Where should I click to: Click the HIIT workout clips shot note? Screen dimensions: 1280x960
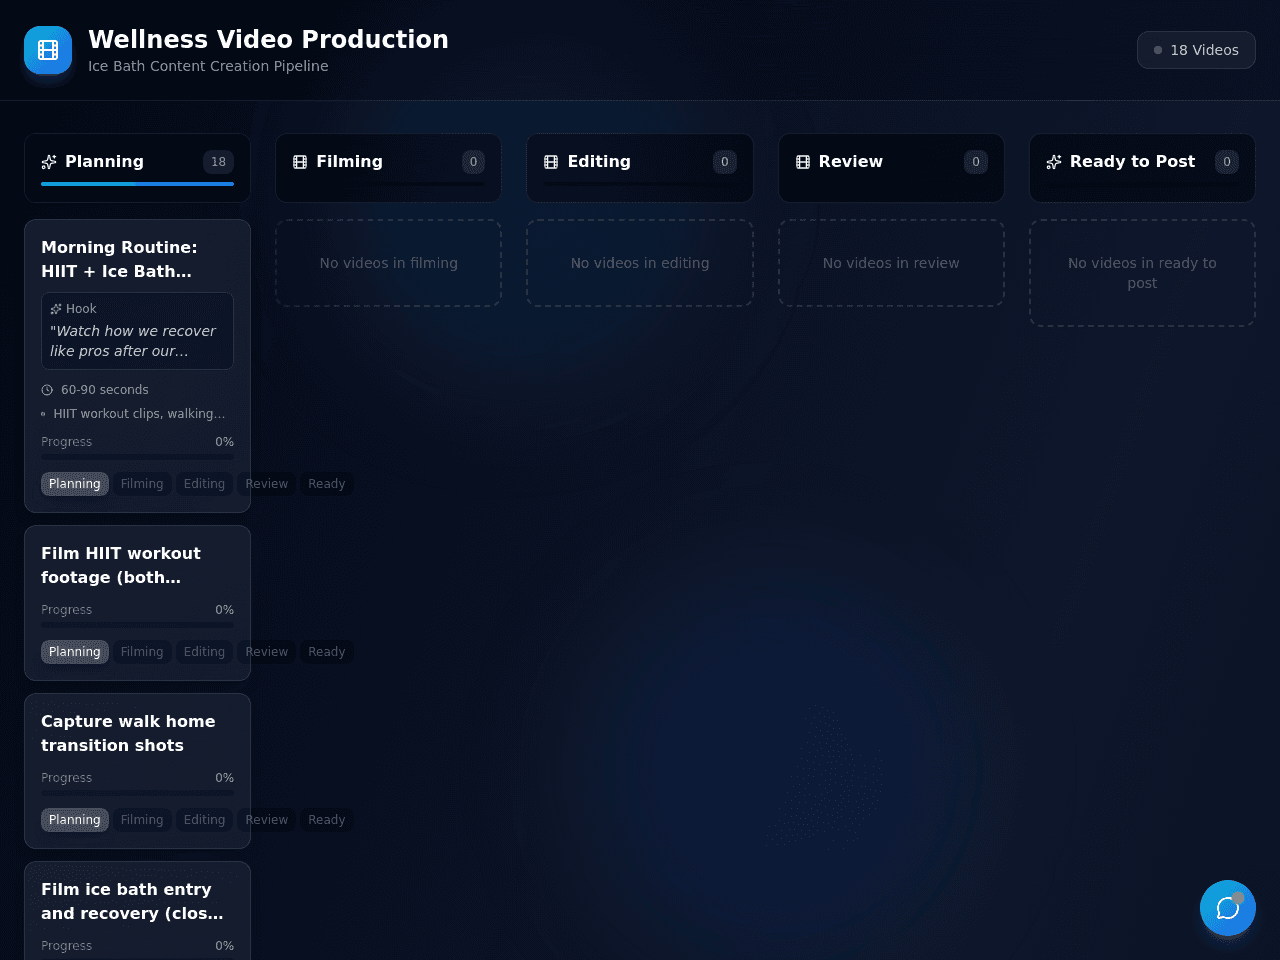(x=139, y=414)
